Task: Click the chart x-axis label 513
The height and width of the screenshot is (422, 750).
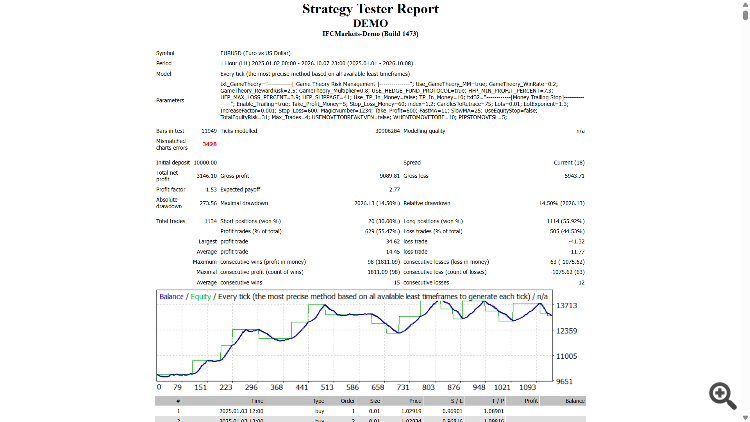Action: point(327,388)
